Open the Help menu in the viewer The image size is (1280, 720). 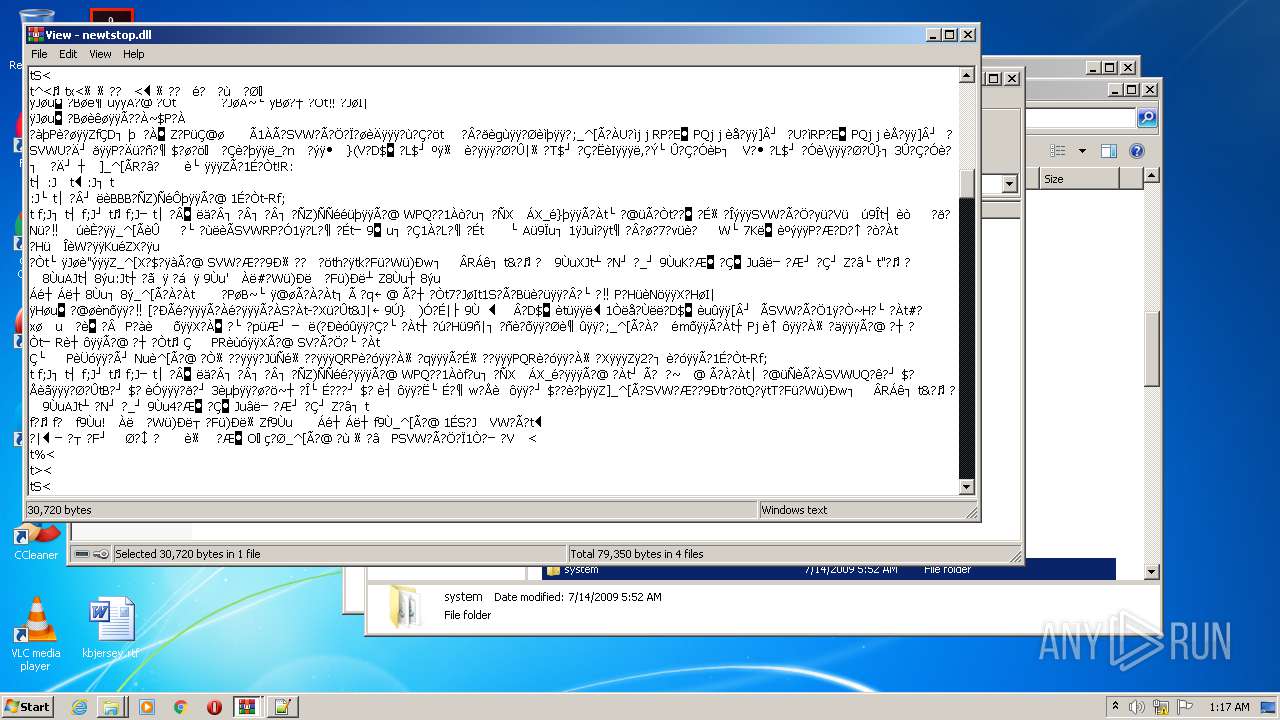[133, 54]
